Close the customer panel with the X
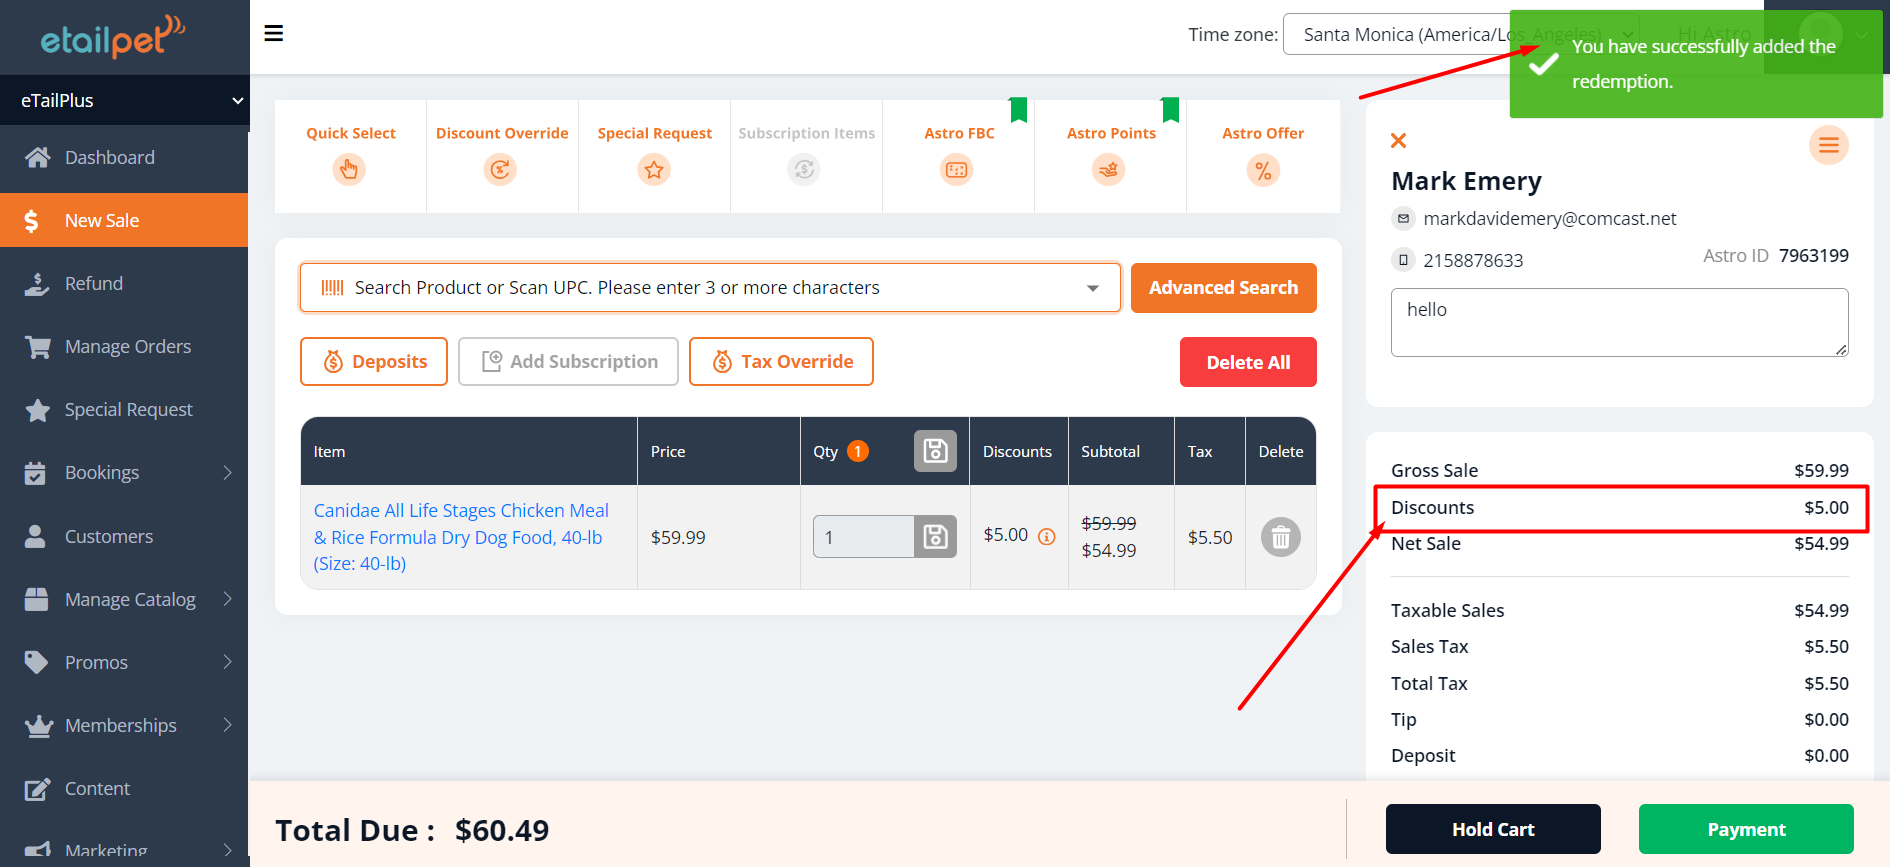The height and width of the screenshot is (867, 1890). (1399, 141)
